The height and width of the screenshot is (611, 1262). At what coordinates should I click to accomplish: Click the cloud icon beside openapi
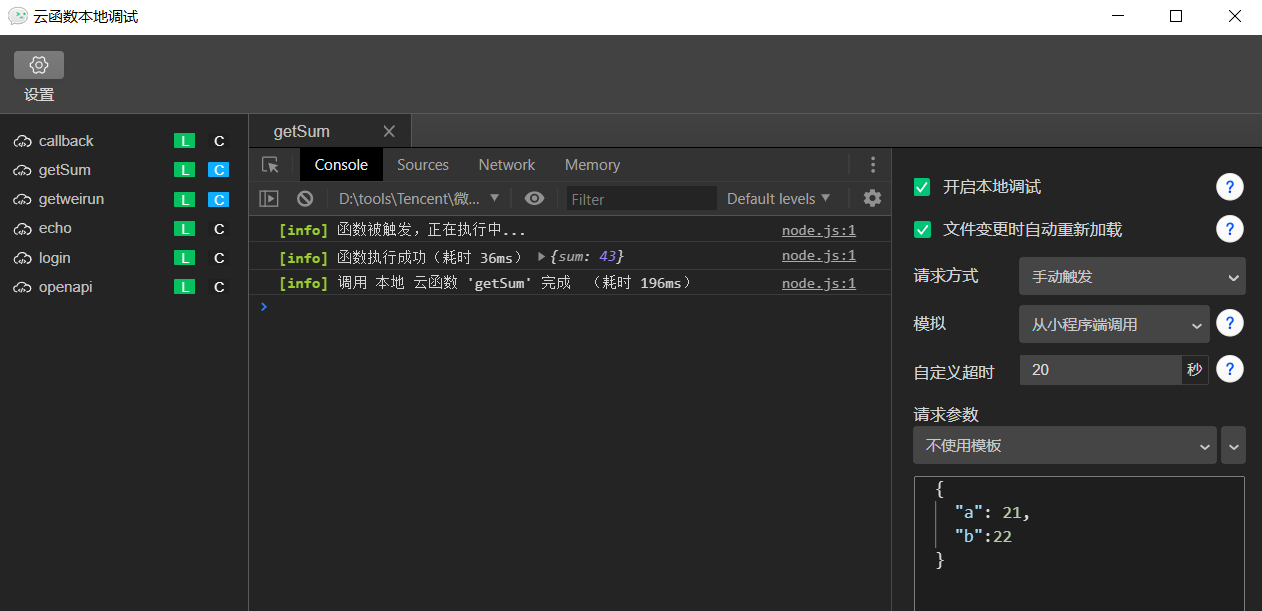(x=22, y=287)
